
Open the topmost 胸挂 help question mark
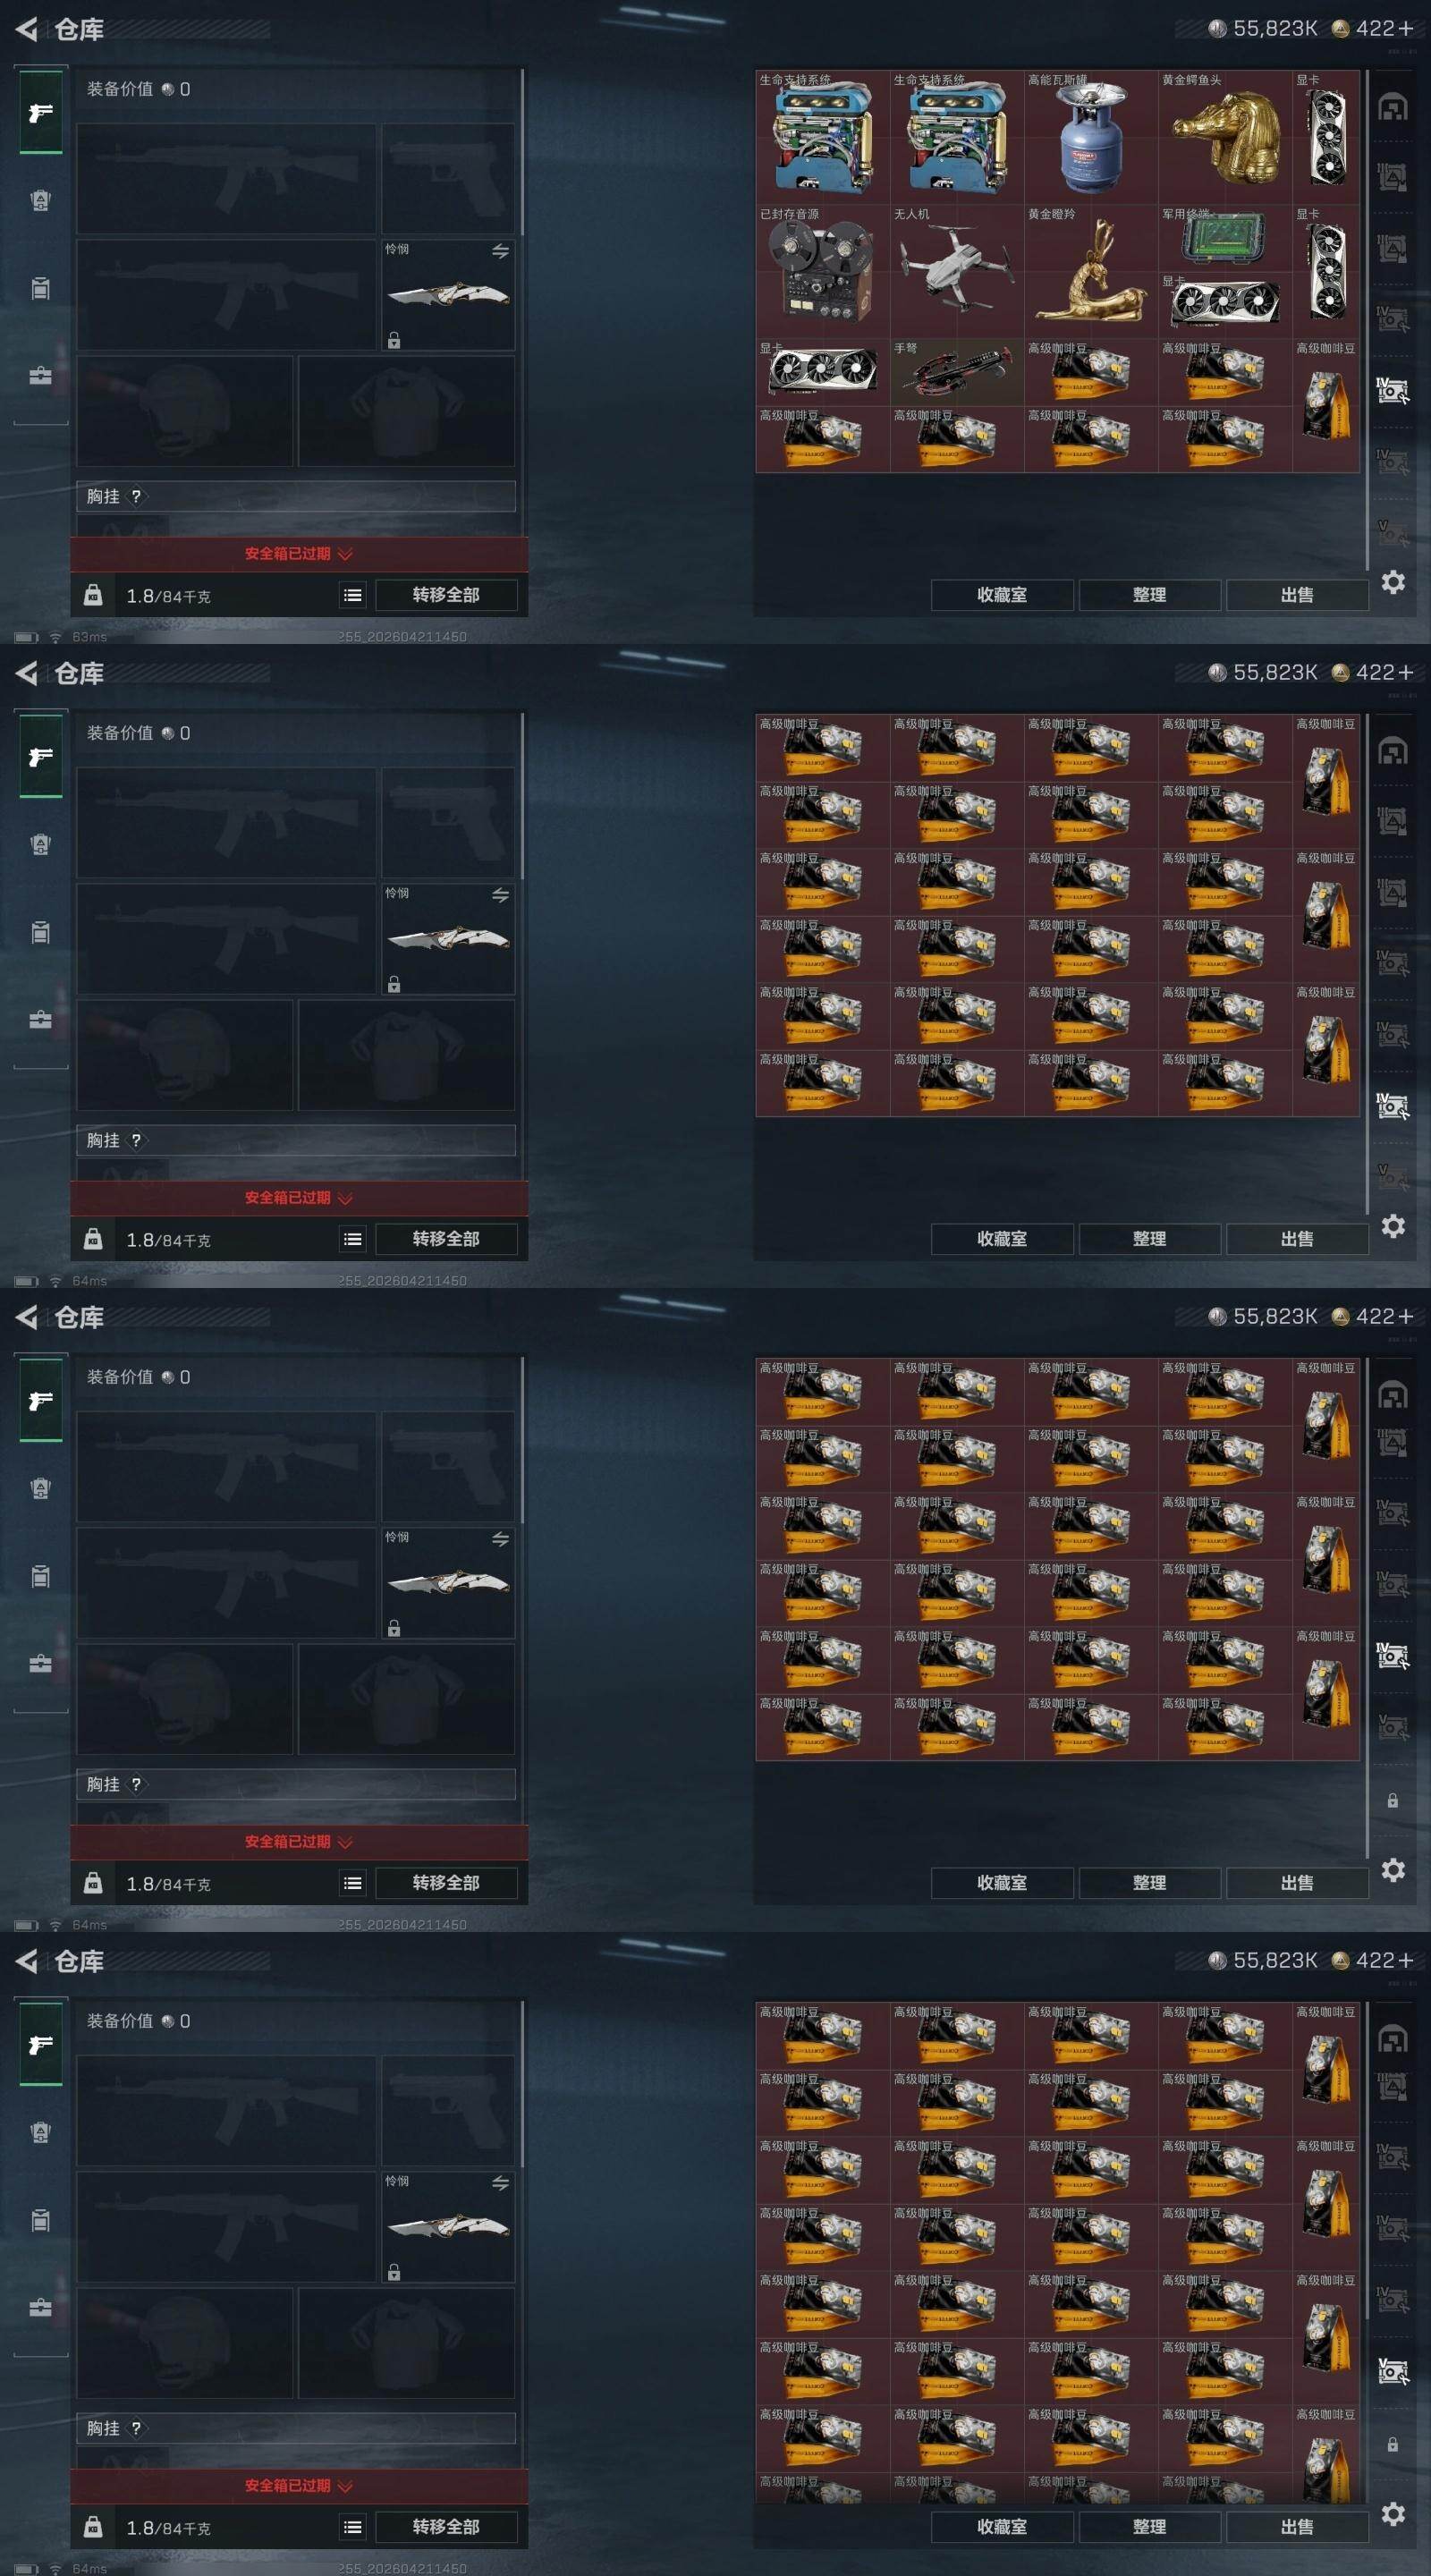tap(136, 496)
